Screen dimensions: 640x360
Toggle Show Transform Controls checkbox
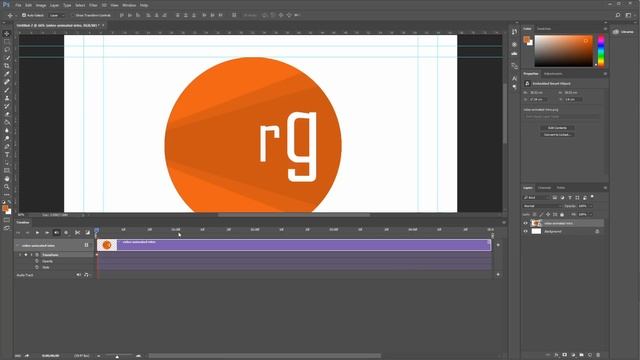tap(73, 15)
